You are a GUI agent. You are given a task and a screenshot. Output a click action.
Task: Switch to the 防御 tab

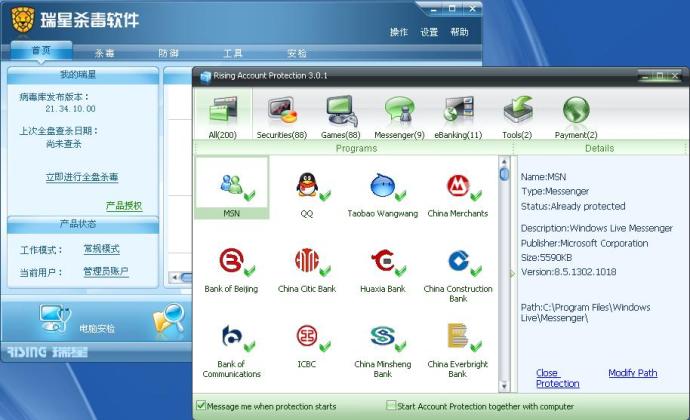coord(169,53)
